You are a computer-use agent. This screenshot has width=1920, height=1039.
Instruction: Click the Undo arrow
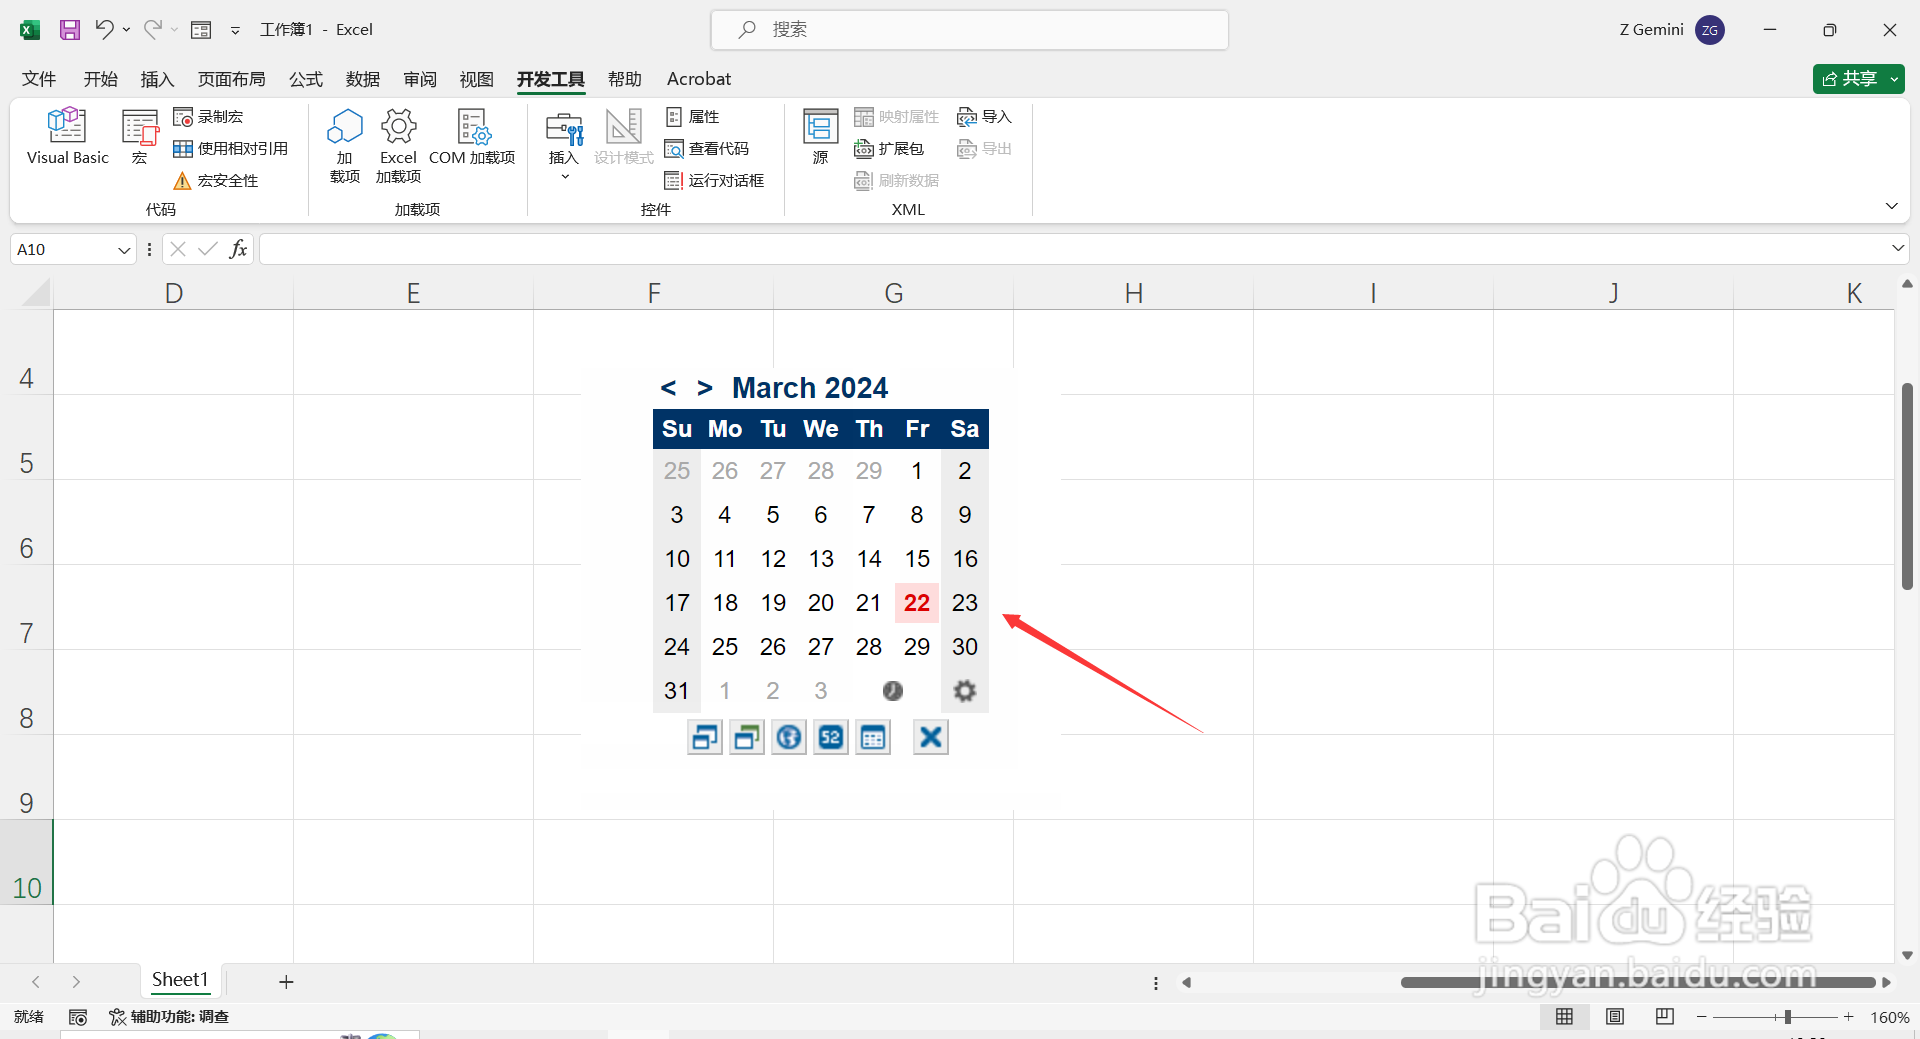pyautogui.click(x=104, y=30)
